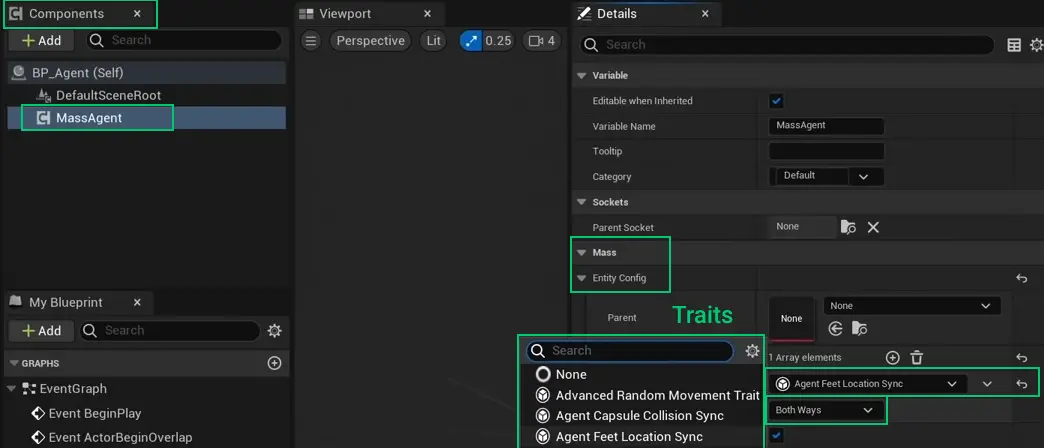
Task: Toggle the scale snapping 0.25 button
Action: (487, 41)
